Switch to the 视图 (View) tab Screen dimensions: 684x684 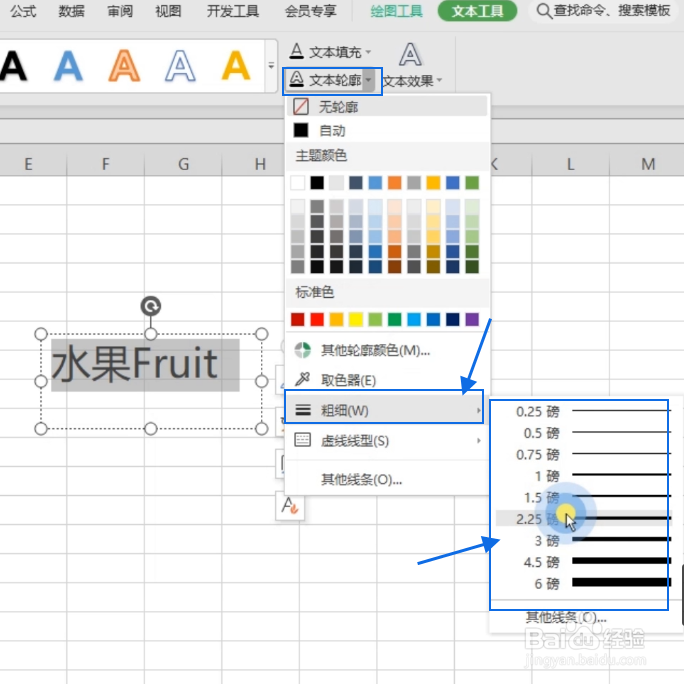coord(168,11)
